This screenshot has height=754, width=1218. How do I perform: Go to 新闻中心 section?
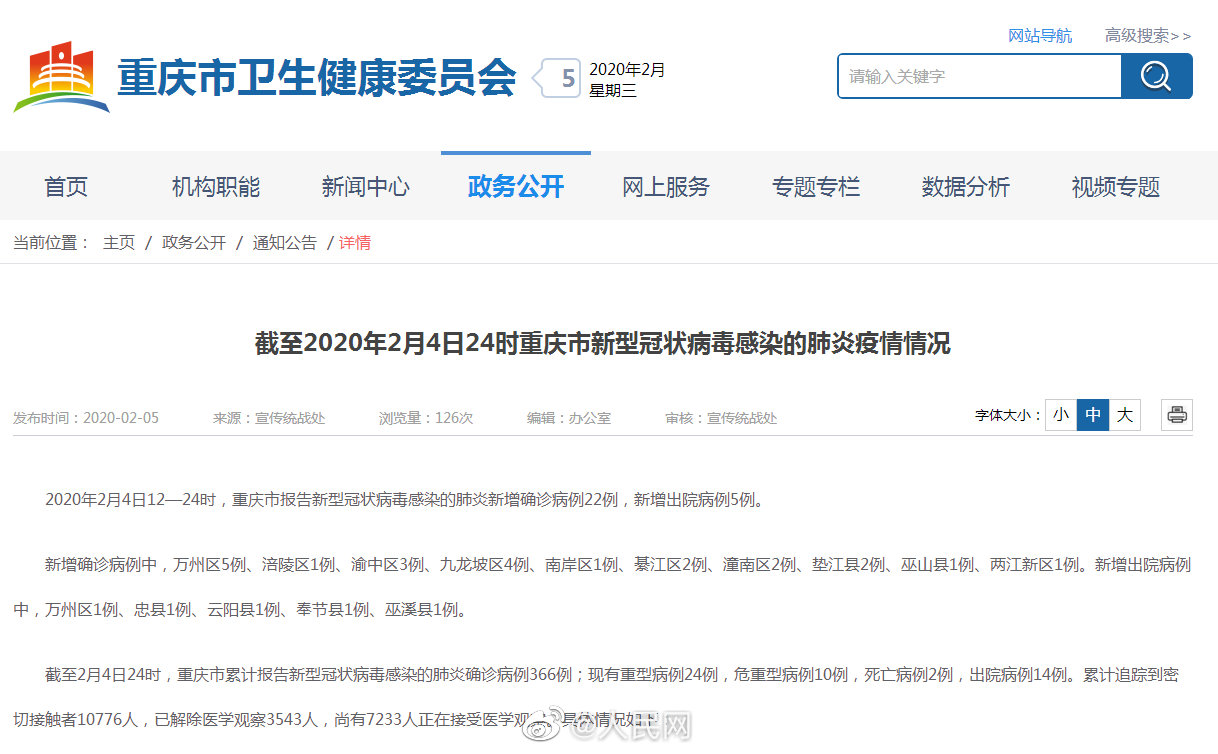click(366, 187)
